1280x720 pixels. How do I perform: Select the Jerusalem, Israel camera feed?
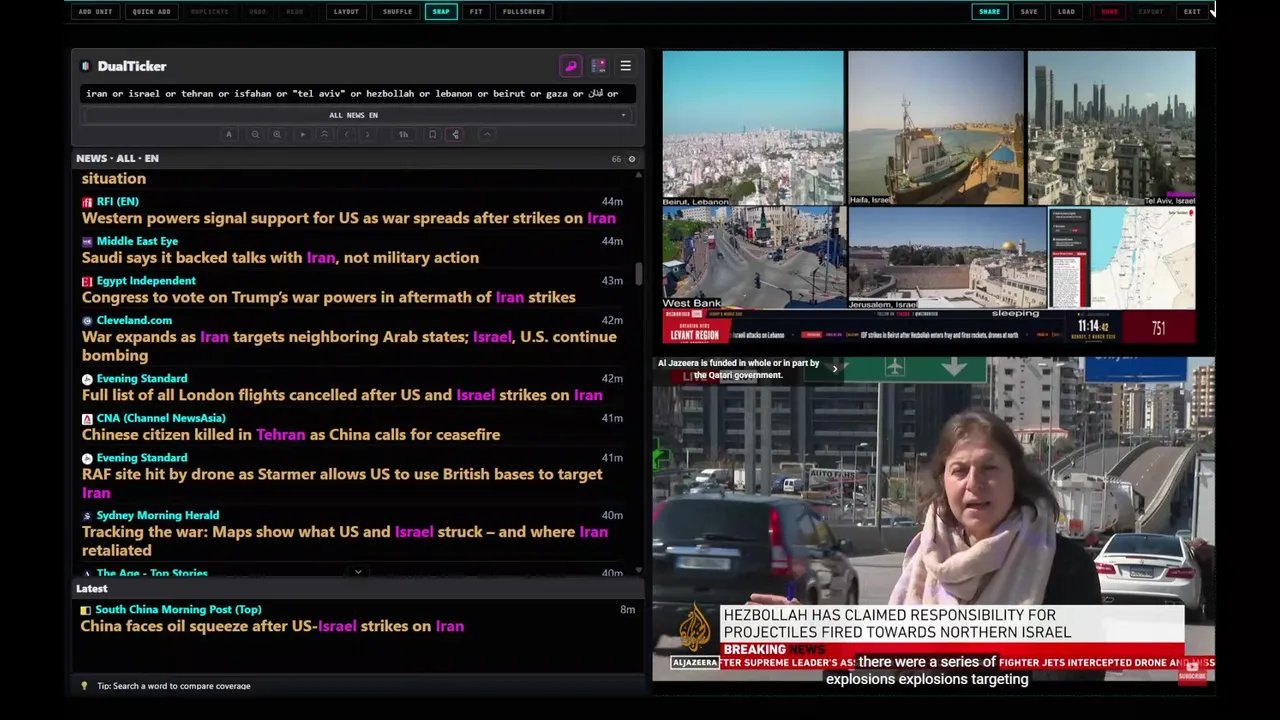click(947, 258)
